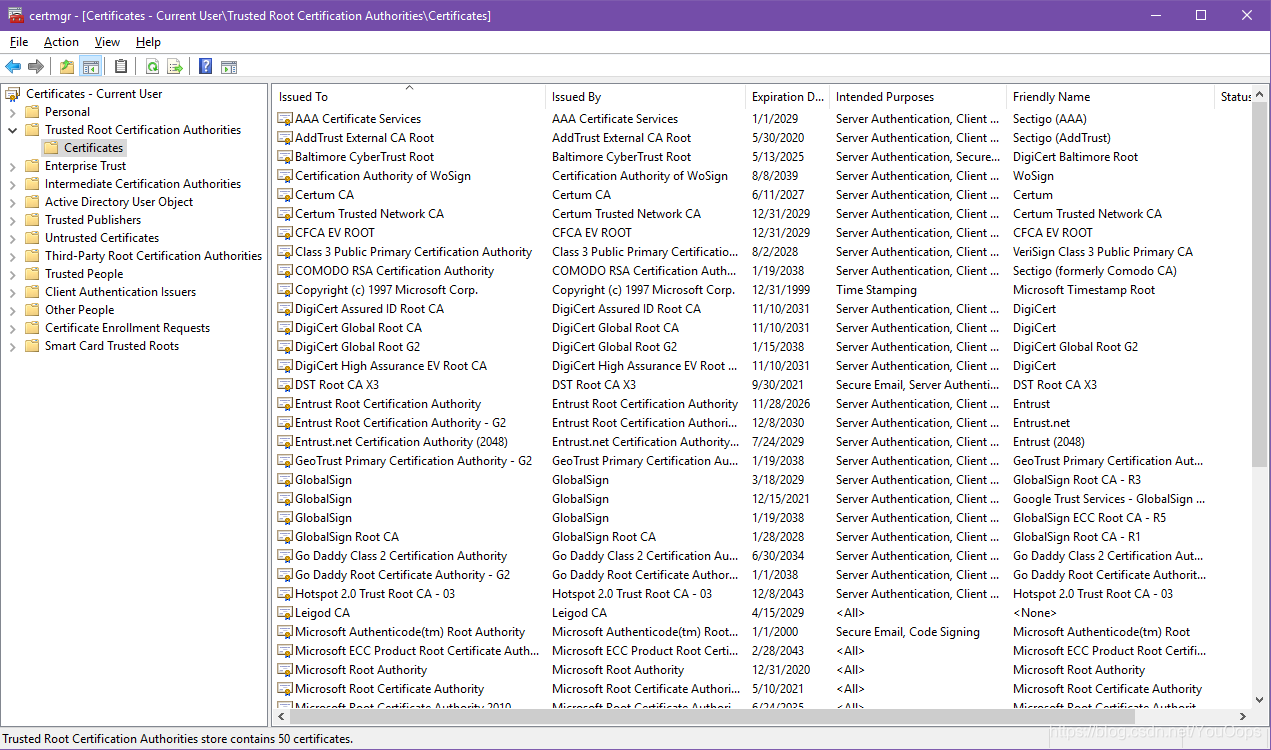This screenshot has width=1271, height=750.
Task: Click the folder icon next to Smart Card Trusted Roots
Action: point(32,346)
